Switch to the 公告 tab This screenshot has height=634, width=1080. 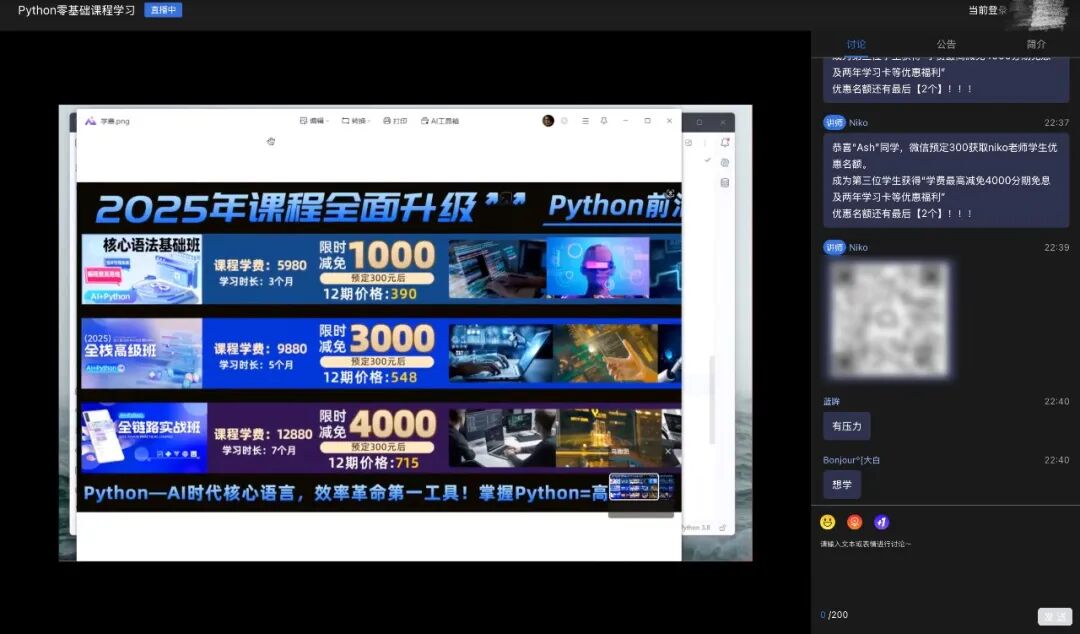pos(944,44)
